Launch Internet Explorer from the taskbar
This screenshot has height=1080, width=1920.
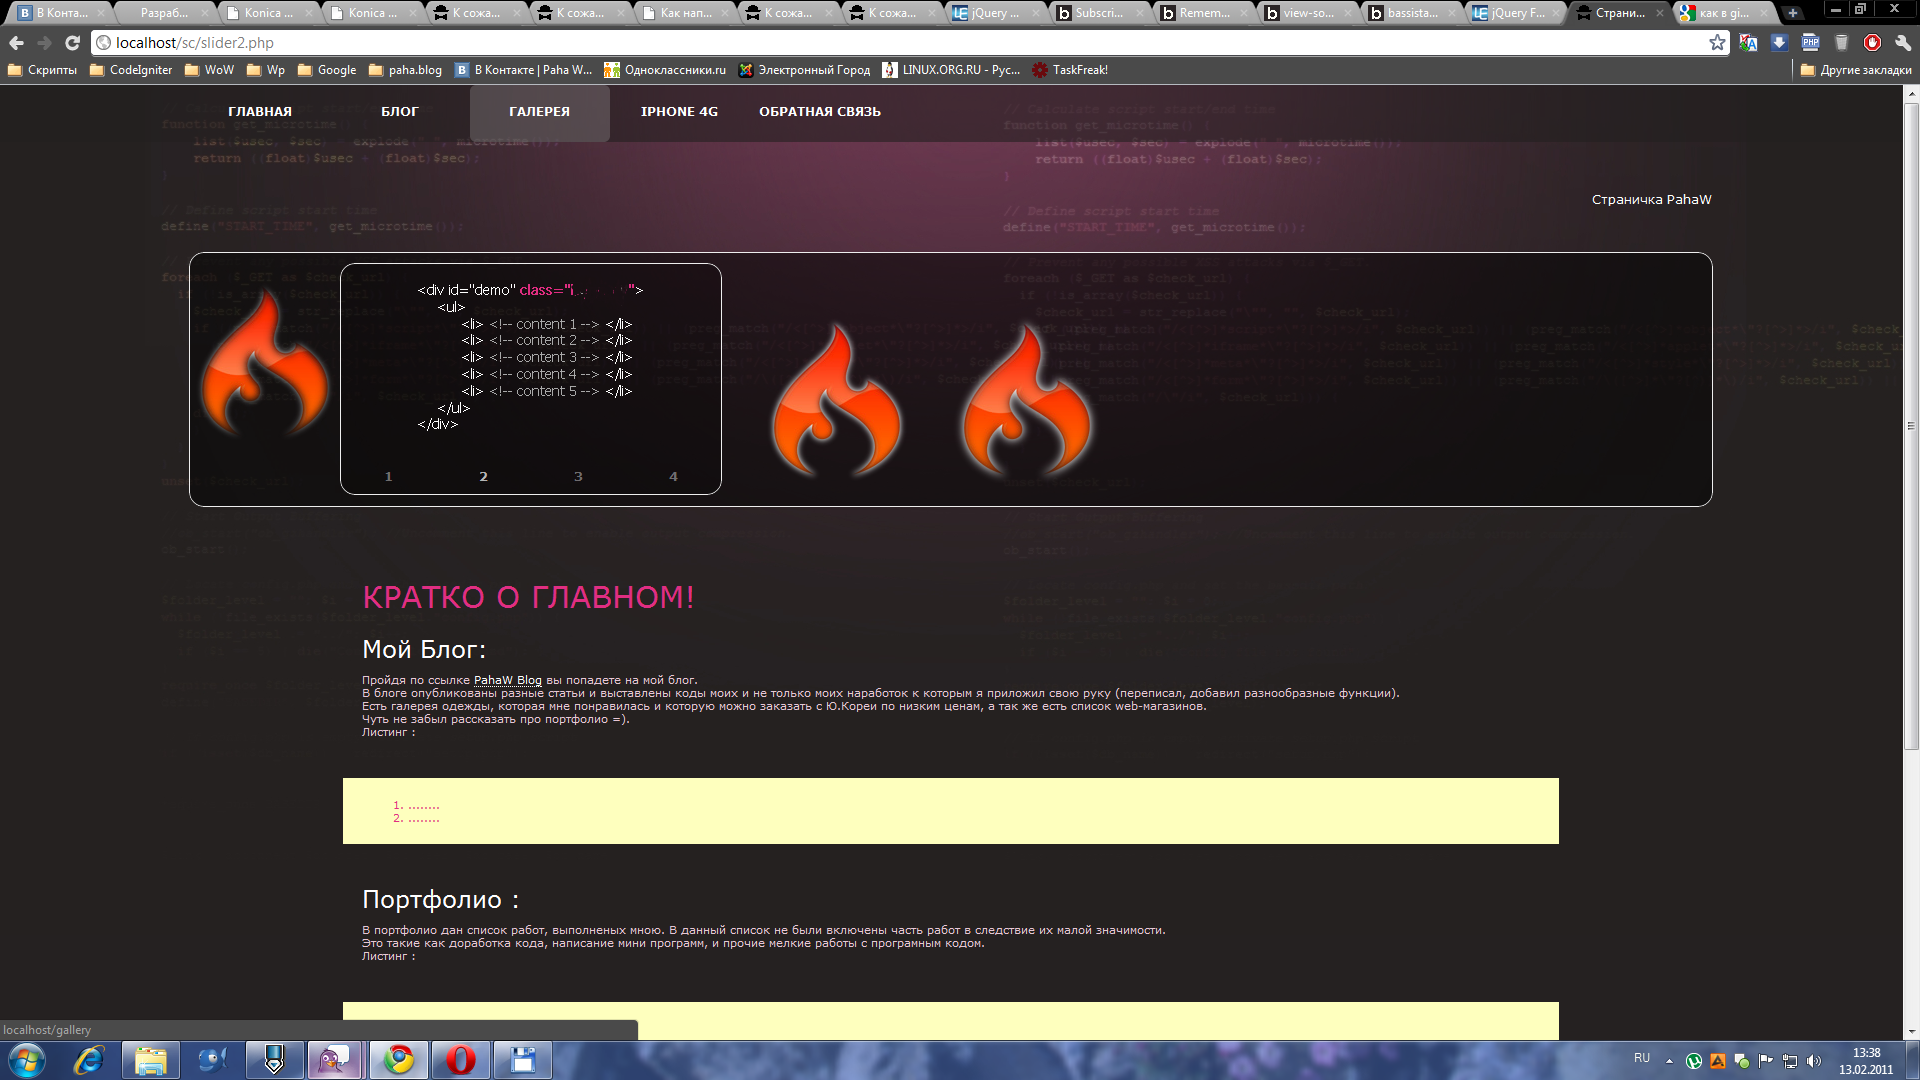pyautogui.click(x=89, y=1060)
